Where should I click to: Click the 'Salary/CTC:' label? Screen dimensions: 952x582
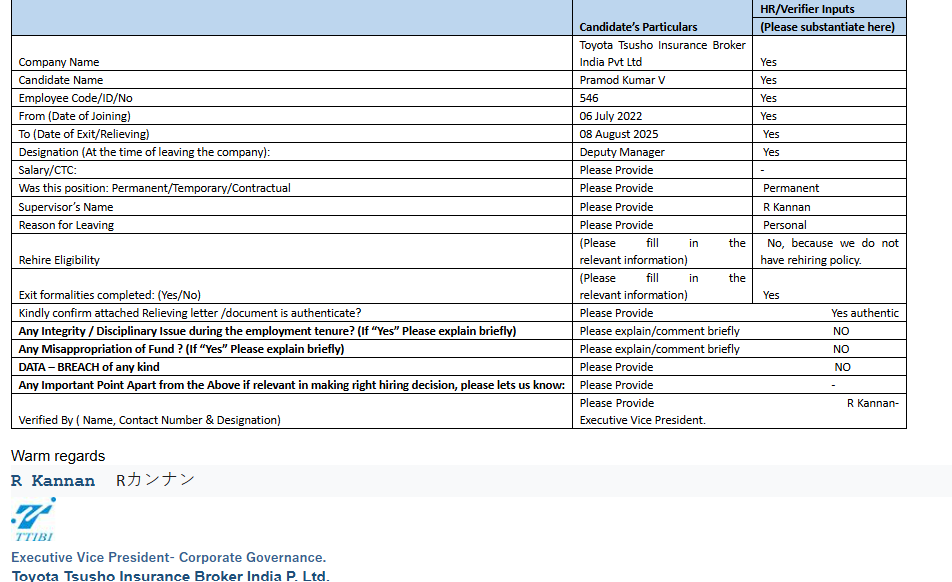click(x=47, y=171)
